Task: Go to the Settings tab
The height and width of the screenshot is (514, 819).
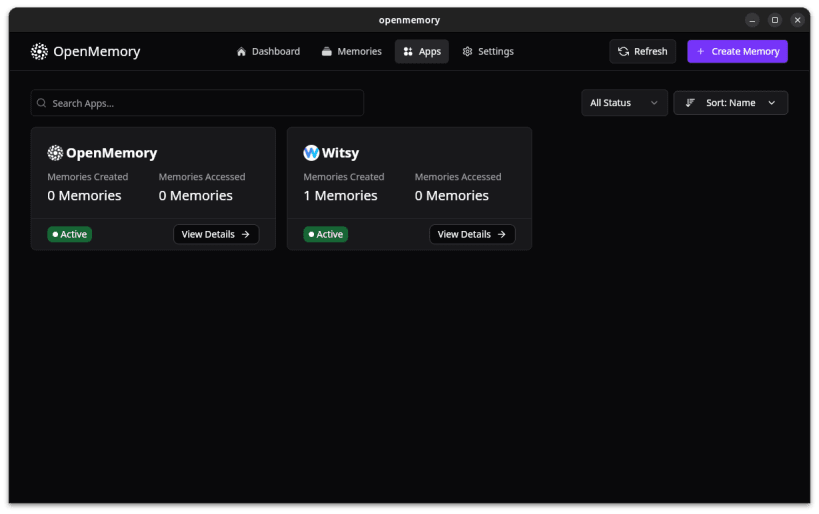Action: (488, 51)
